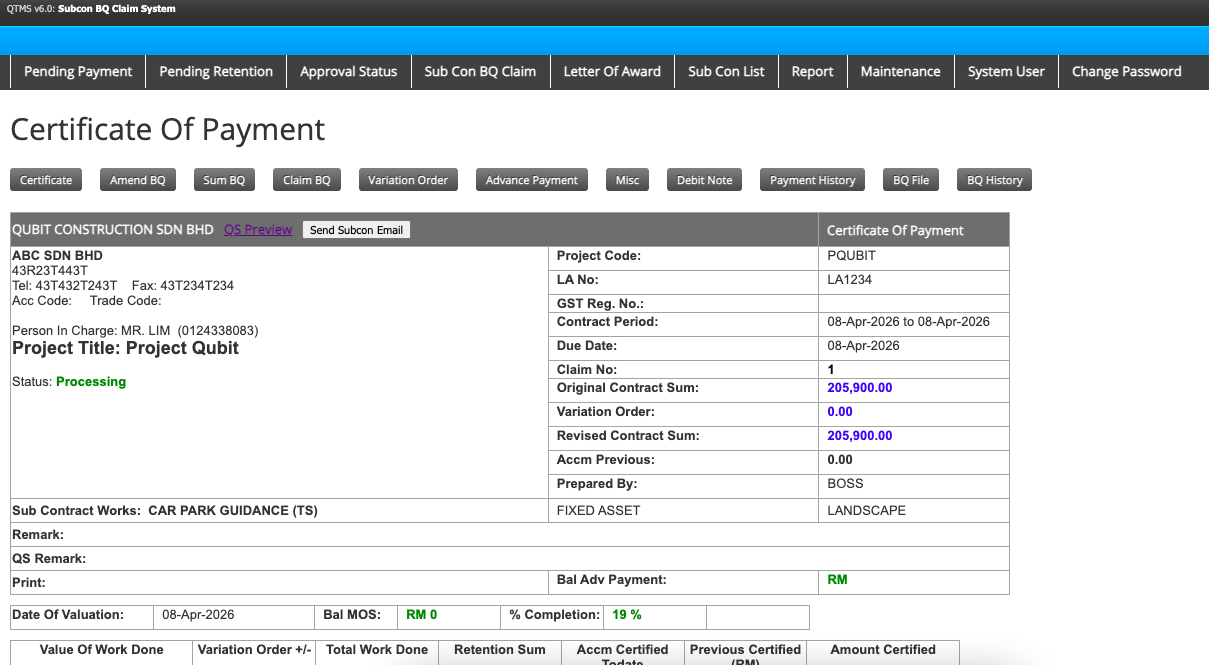The width and height of the screenshot is (1209, 665).
Task: Go to System User page
Action: [x=1006, y=72]
